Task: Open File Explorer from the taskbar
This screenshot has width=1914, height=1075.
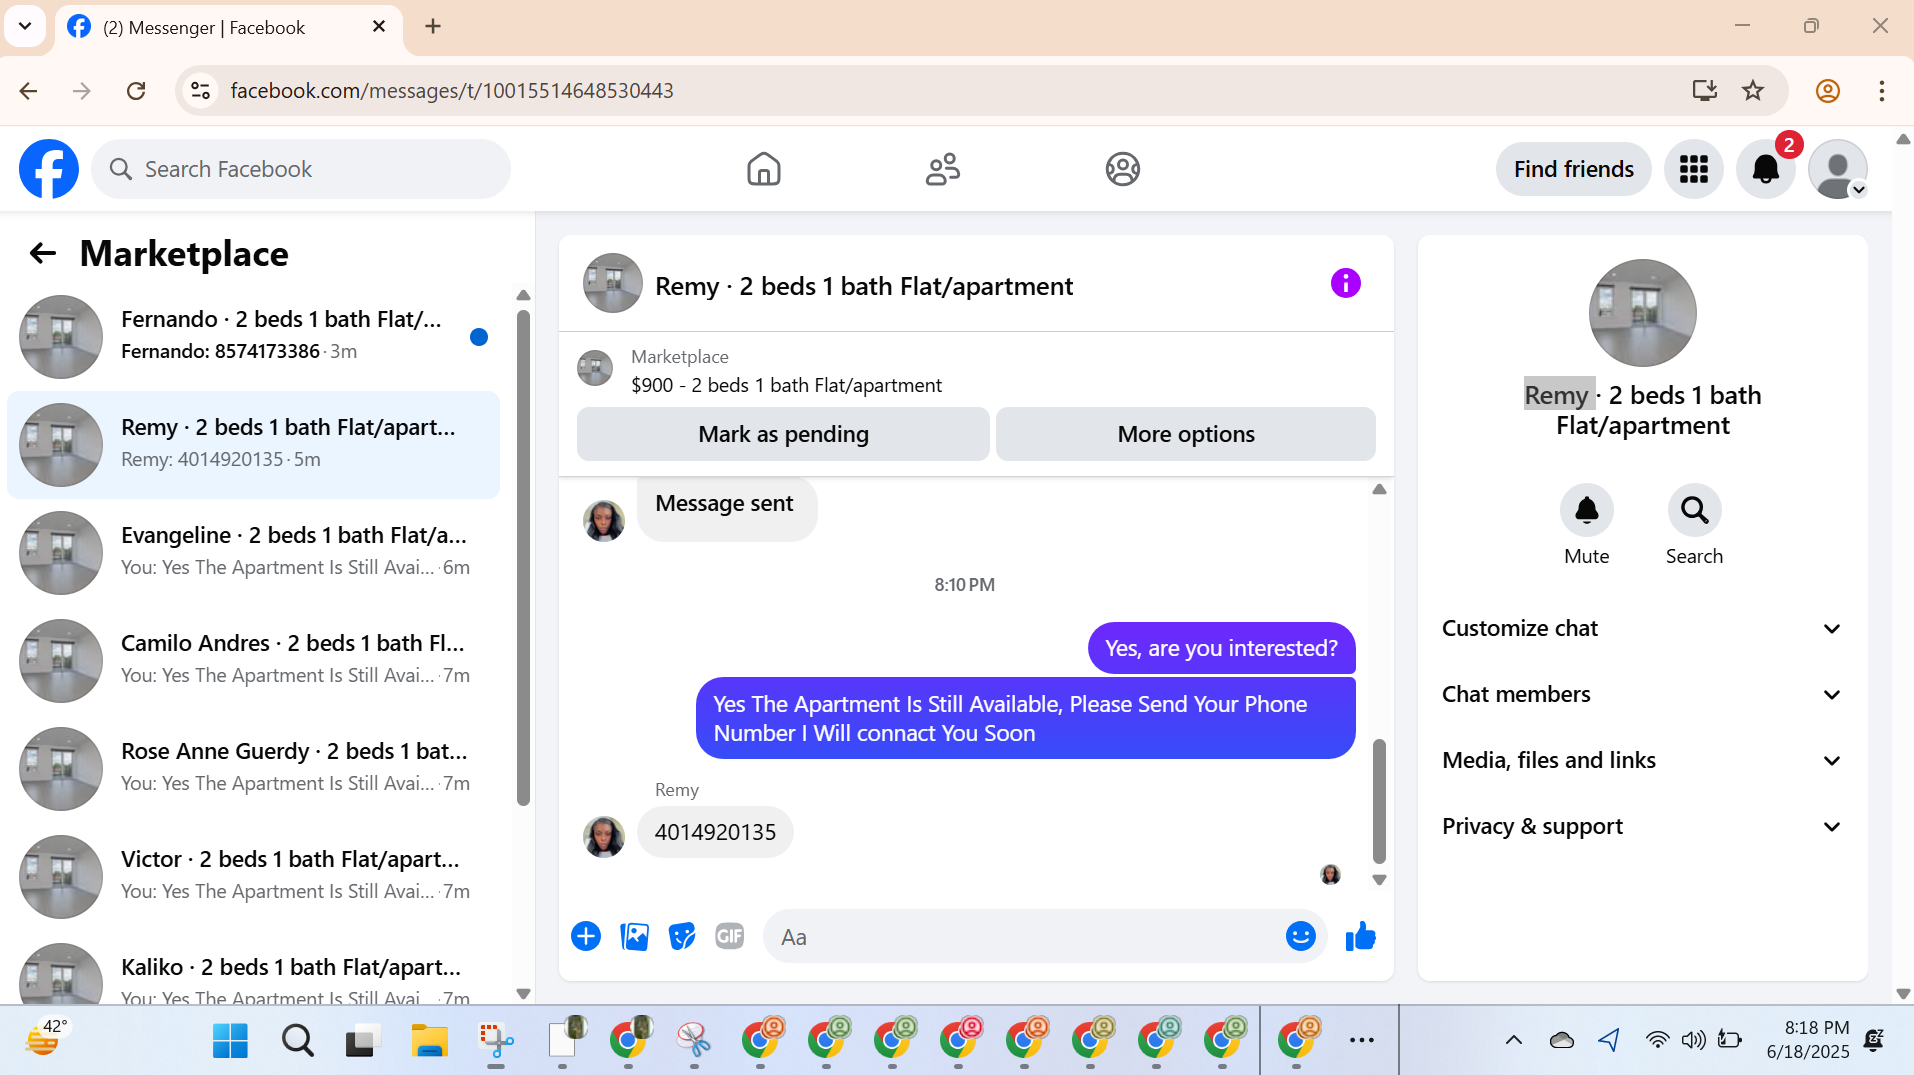Action: coord(429,1040)
